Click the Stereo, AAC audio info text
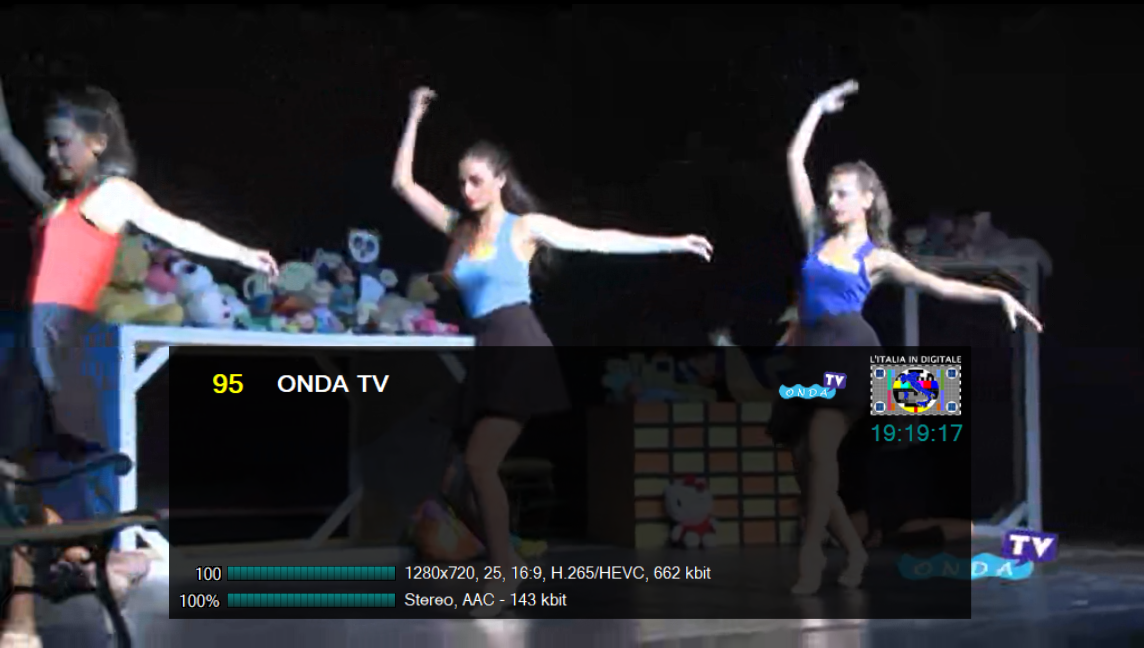 [x=485, y=600]
